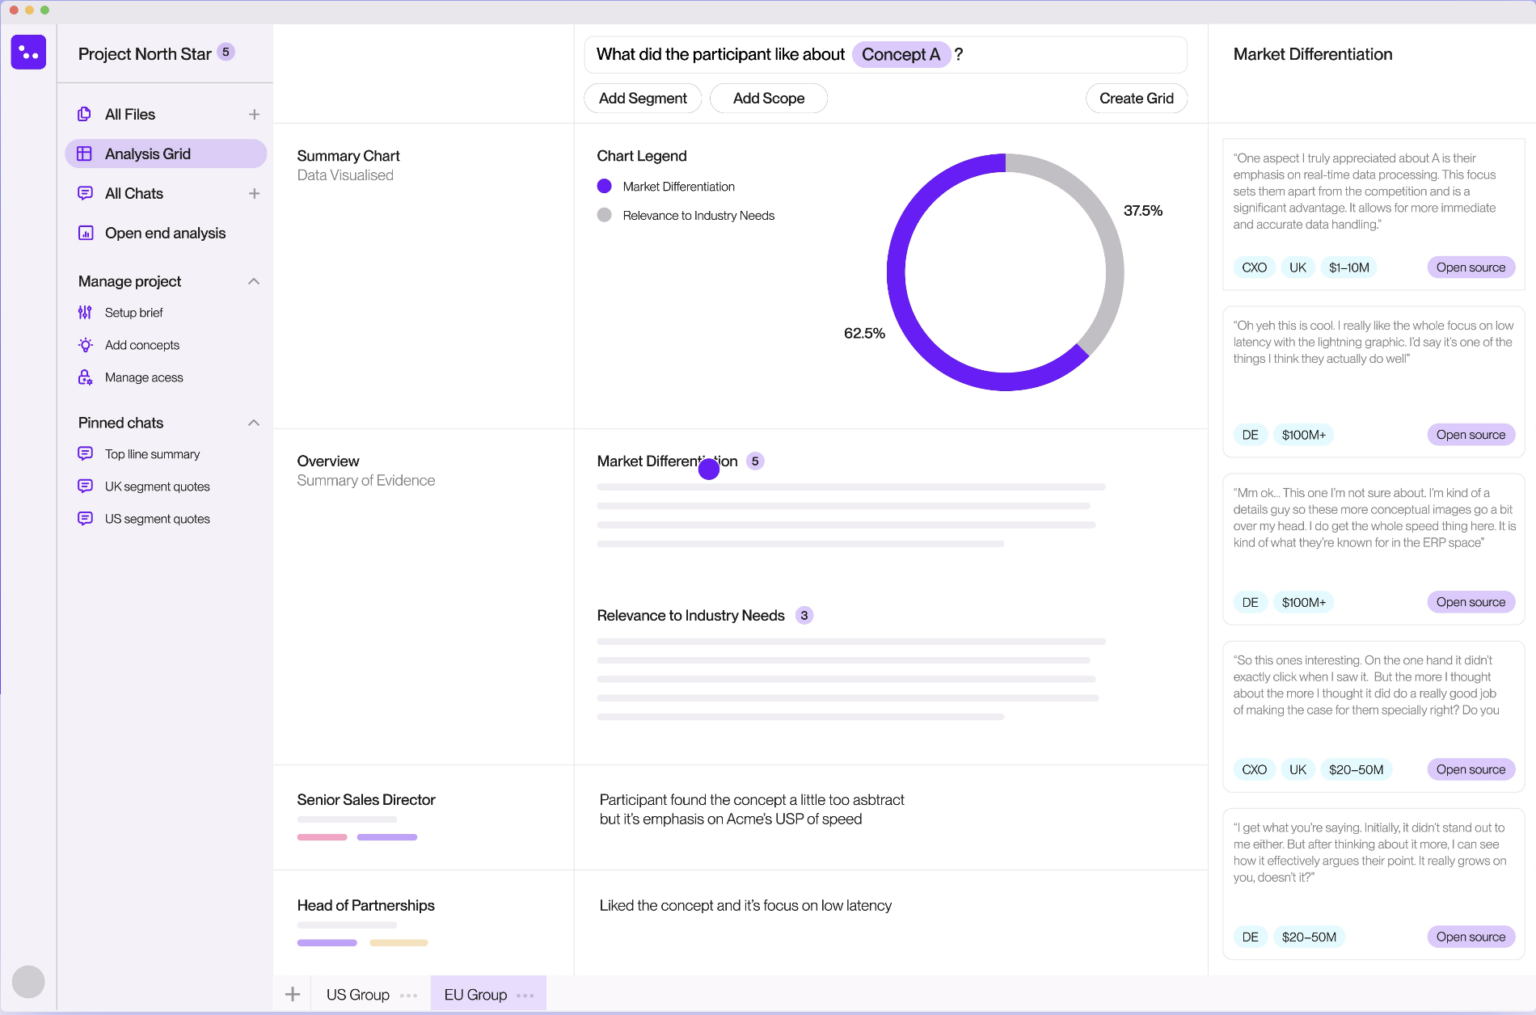This screenshot has height=1015, width=1536.
Task: Collapse the Manage project section
Action: (x=253, y=281)
